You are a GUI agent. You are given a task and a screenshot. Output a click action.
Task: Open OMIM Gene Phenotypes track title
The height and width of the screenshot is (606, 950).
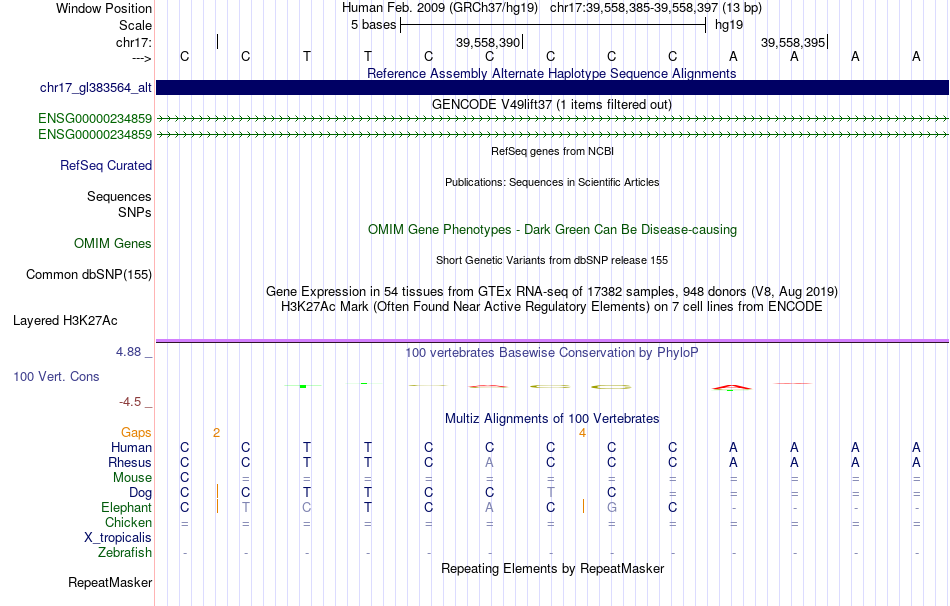tap(553, 230)
